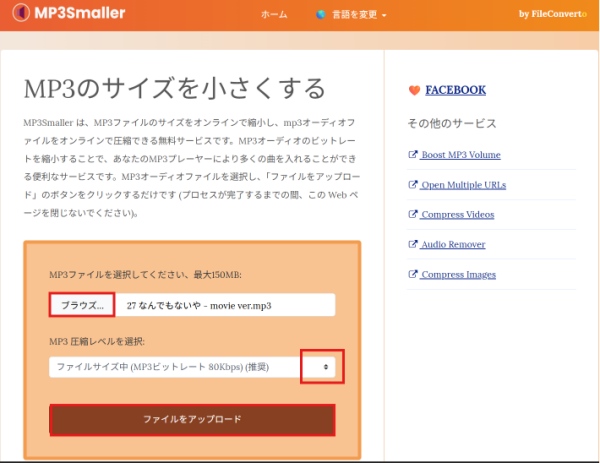Image resolution: width=600 pixels, height=463 pixels.
Task: Open the Compress Images link
Action: click(458, 274)
